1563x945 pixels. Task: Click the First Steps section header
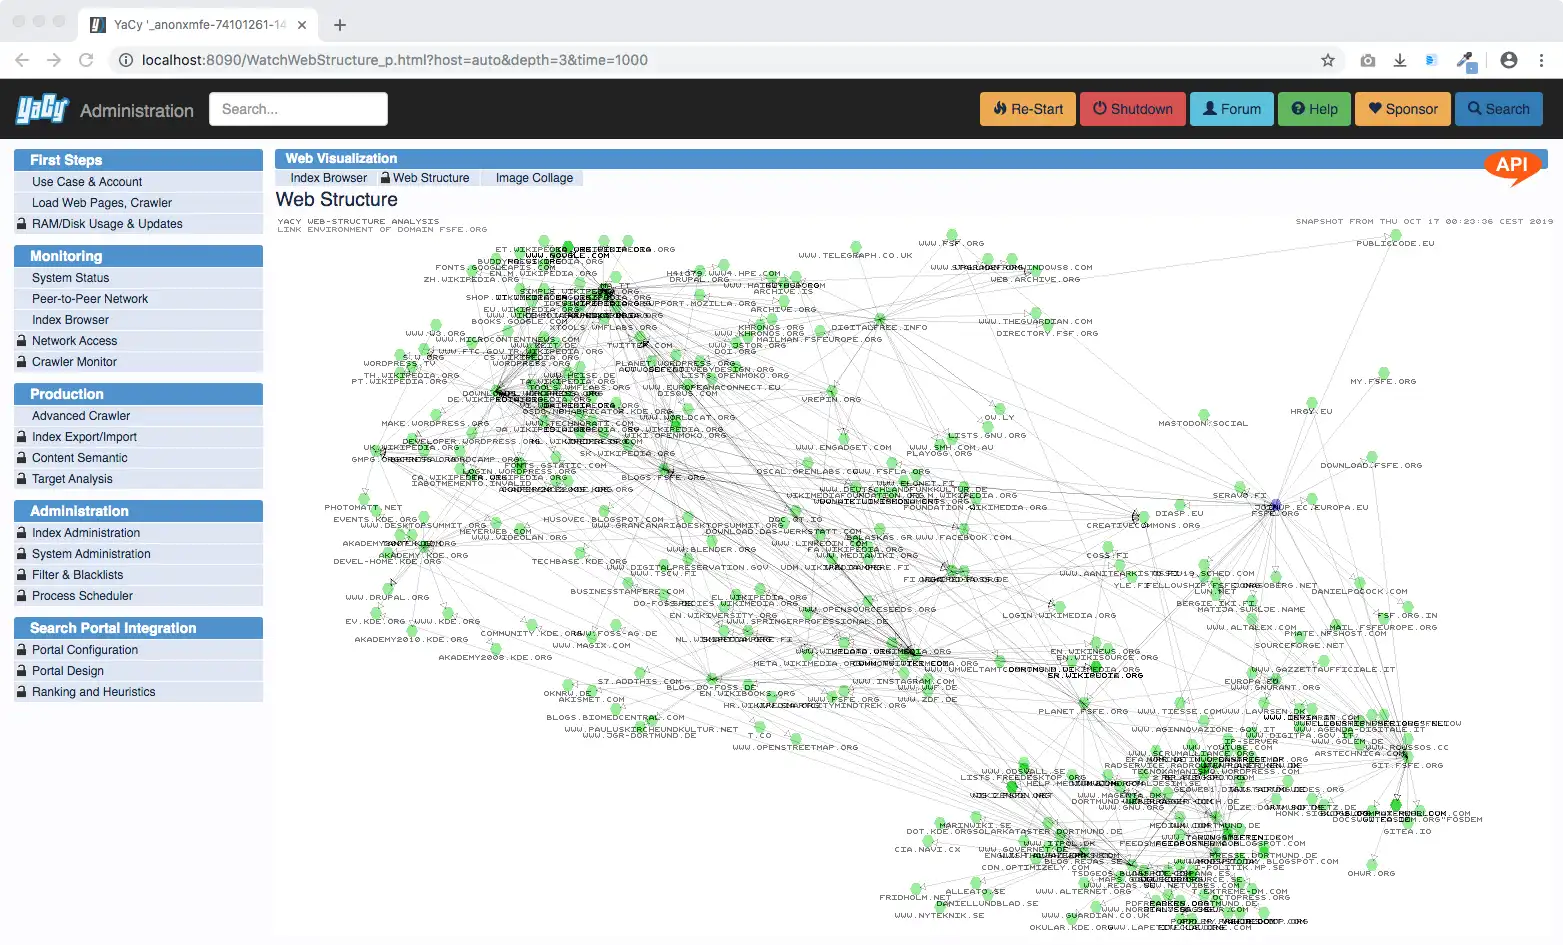tap(139, 160)
